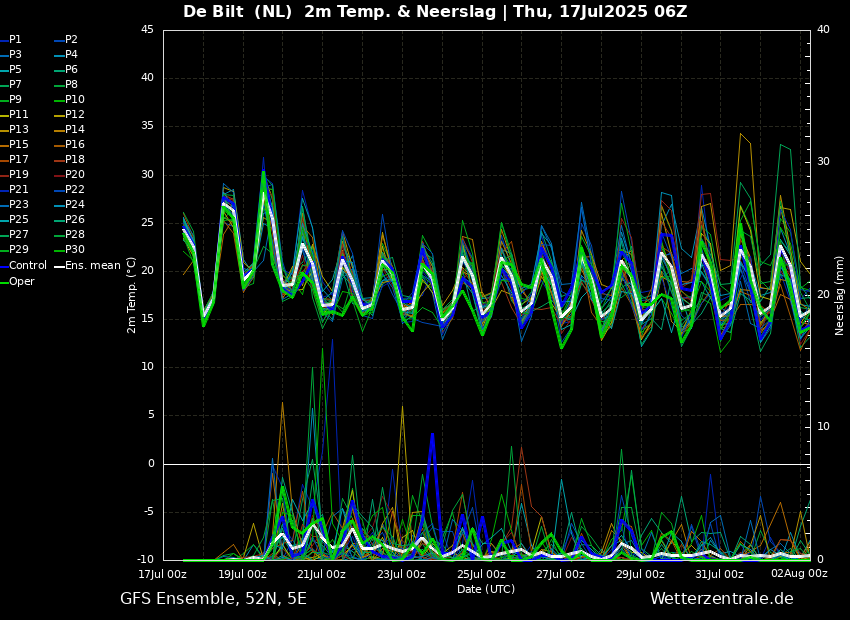
Task: Select the P22 legend label
Action: (75, 190)
